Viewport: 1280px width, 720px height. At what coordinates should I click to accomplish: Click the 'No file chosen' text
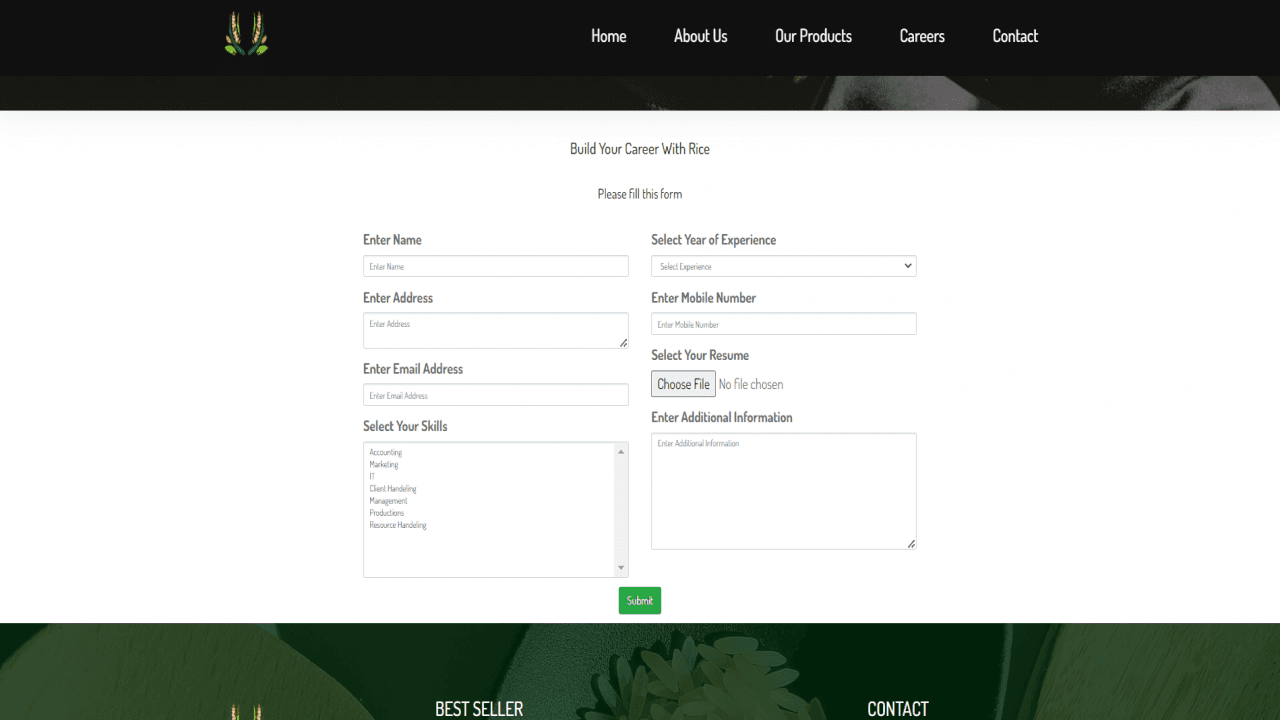coord(751,384)
